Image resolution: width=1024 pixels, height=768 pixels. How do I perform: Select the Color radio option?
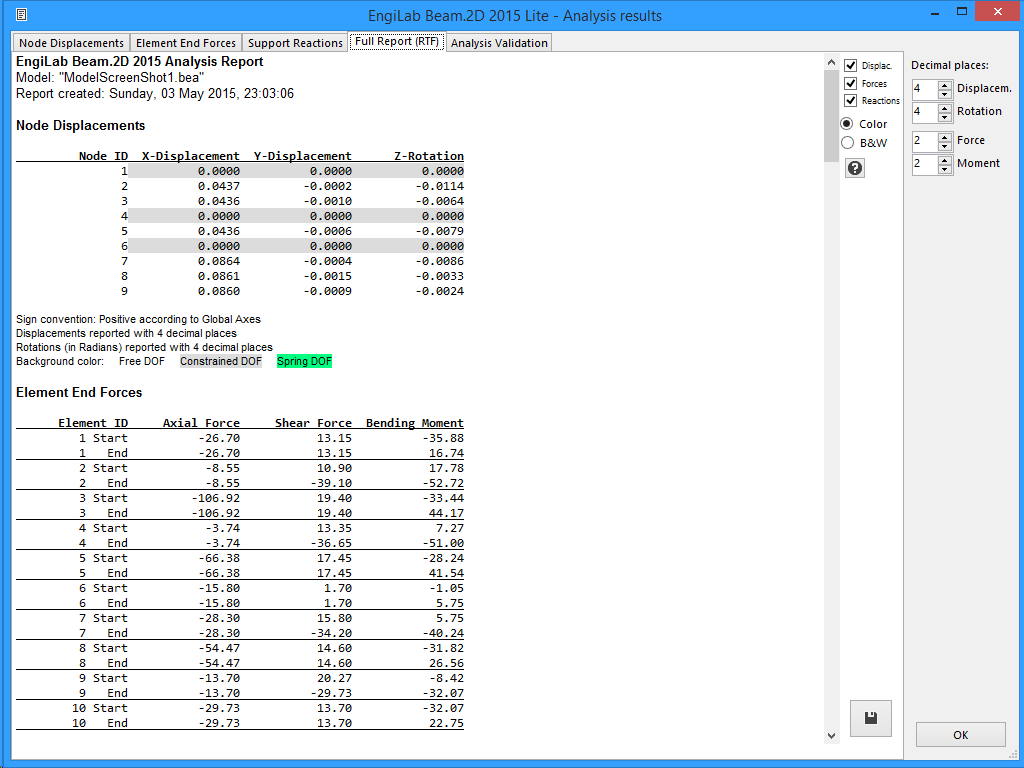pos(848,124)
